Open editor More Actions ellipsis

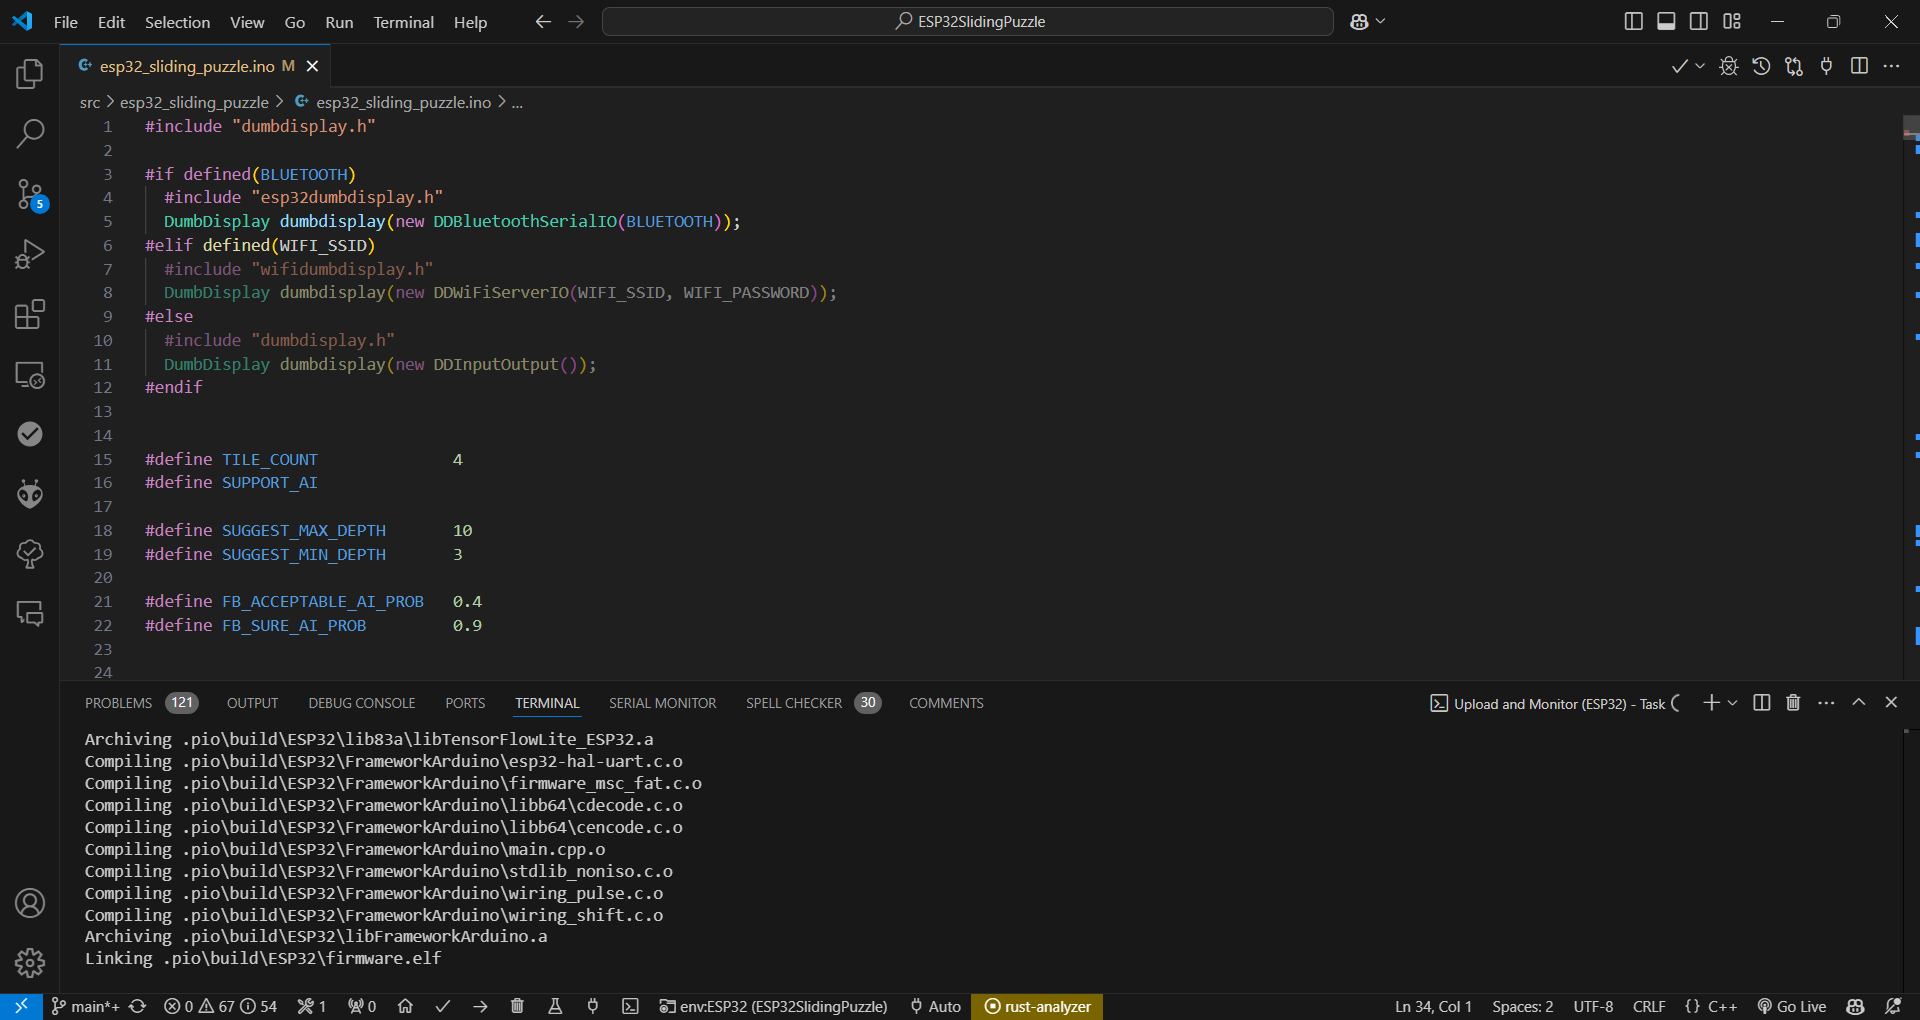coord(1891,66)
